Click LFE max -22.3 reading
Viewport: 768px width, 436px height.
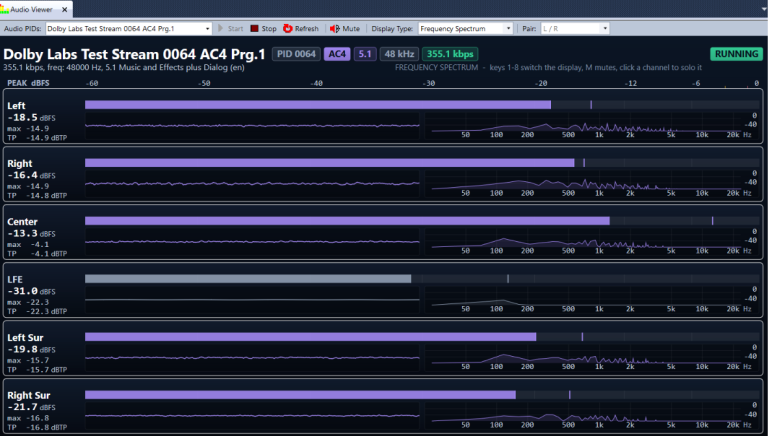click(x=28, y=302)
